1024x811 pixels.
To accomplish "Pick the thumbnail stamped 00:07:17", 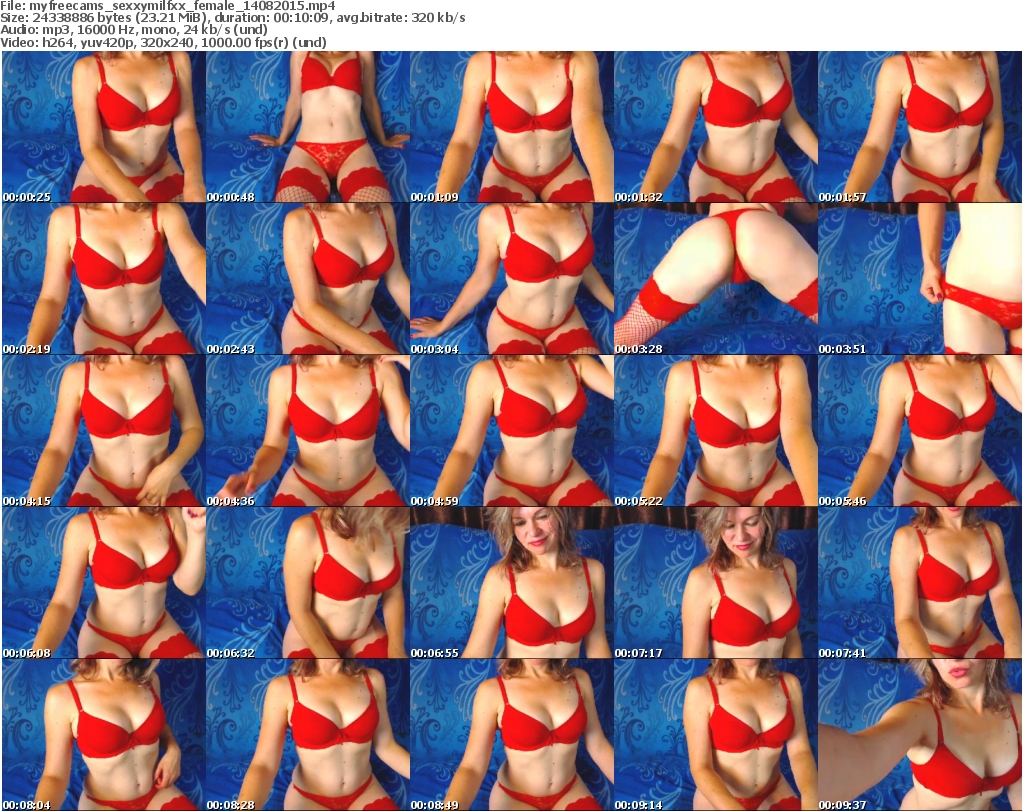I will click(x=716, y=583).
